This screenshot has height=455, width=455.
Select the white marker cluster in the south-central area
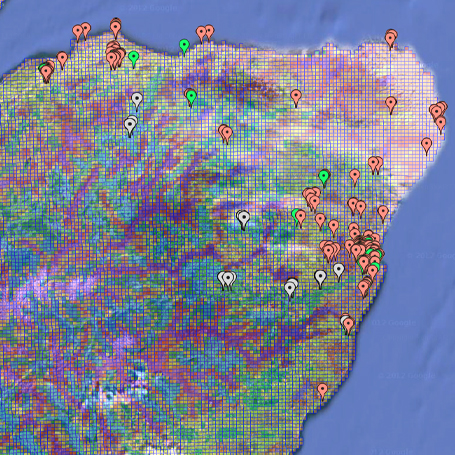(x=227, y=280)
